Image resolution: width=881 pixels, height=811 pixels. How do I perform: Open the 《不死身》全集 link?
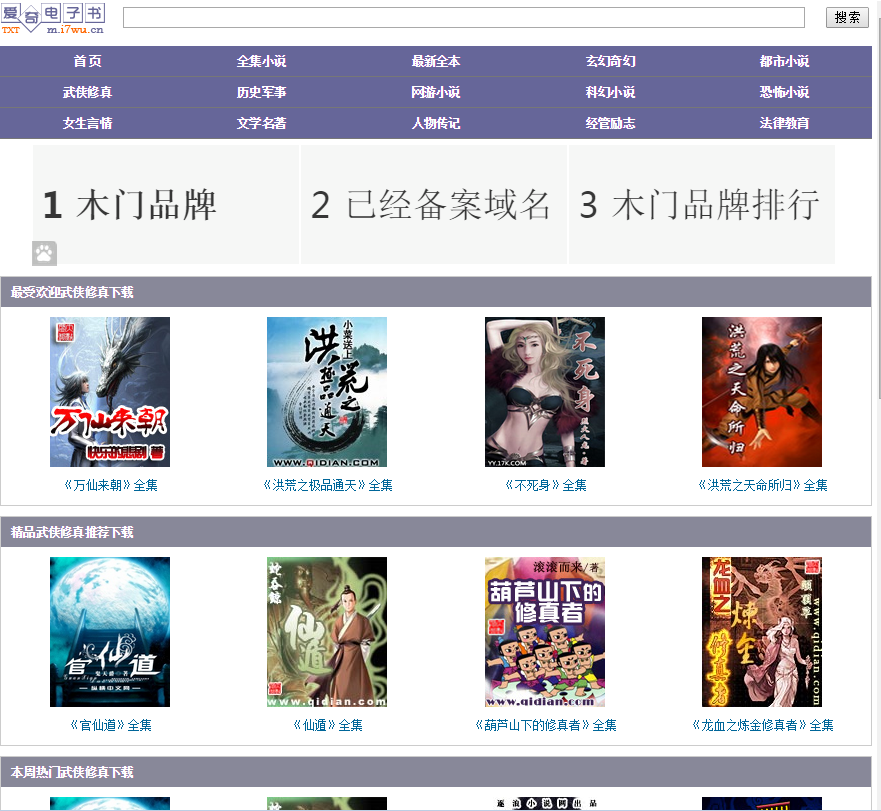click(x=545, y=485)
